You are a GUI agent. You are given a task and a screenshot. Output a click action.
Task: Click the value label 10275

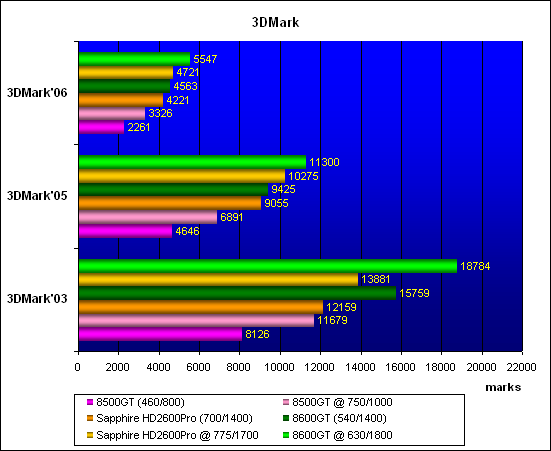(303, 176)
